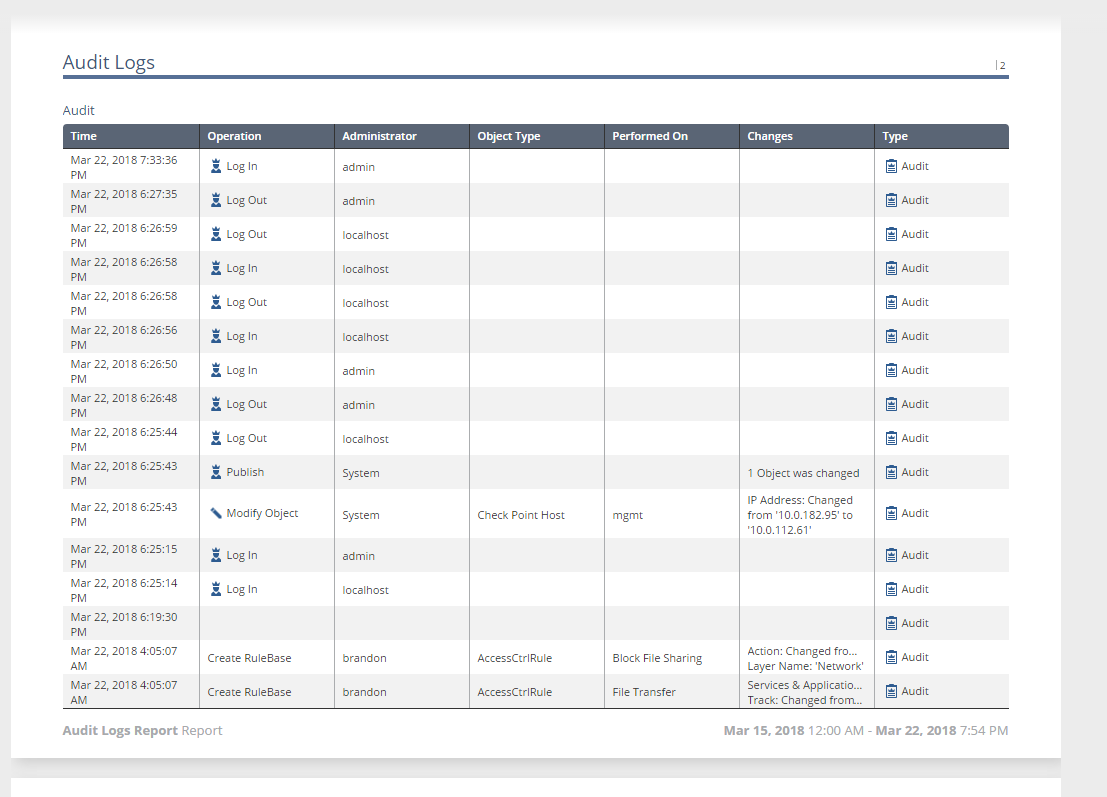Click the Audit type icon in the 6:26:59 row
The image size is (1107, 797).
click(891, 234)
